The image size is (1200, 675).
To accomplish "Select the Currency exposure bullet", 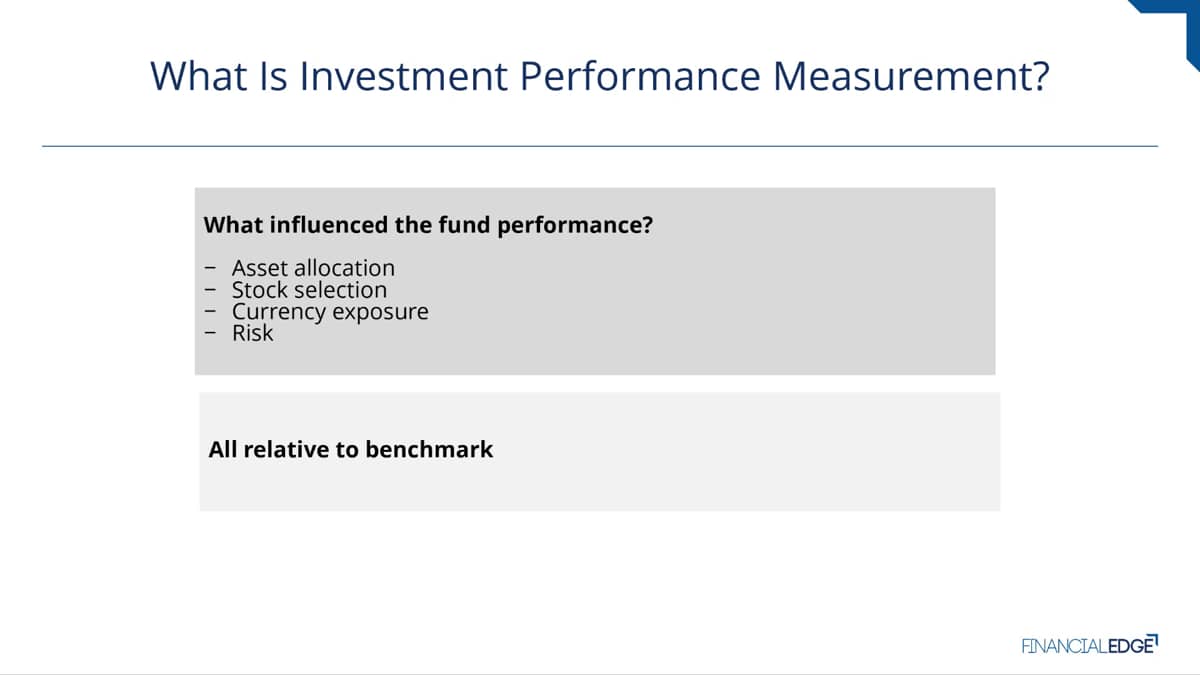I will pos(330,312).
